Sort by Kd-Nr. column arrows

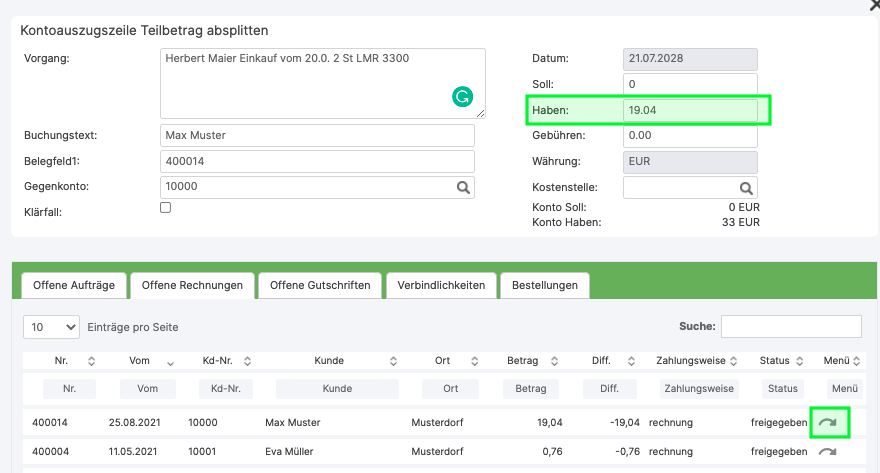pyautogui.click(x=247, y=361)
